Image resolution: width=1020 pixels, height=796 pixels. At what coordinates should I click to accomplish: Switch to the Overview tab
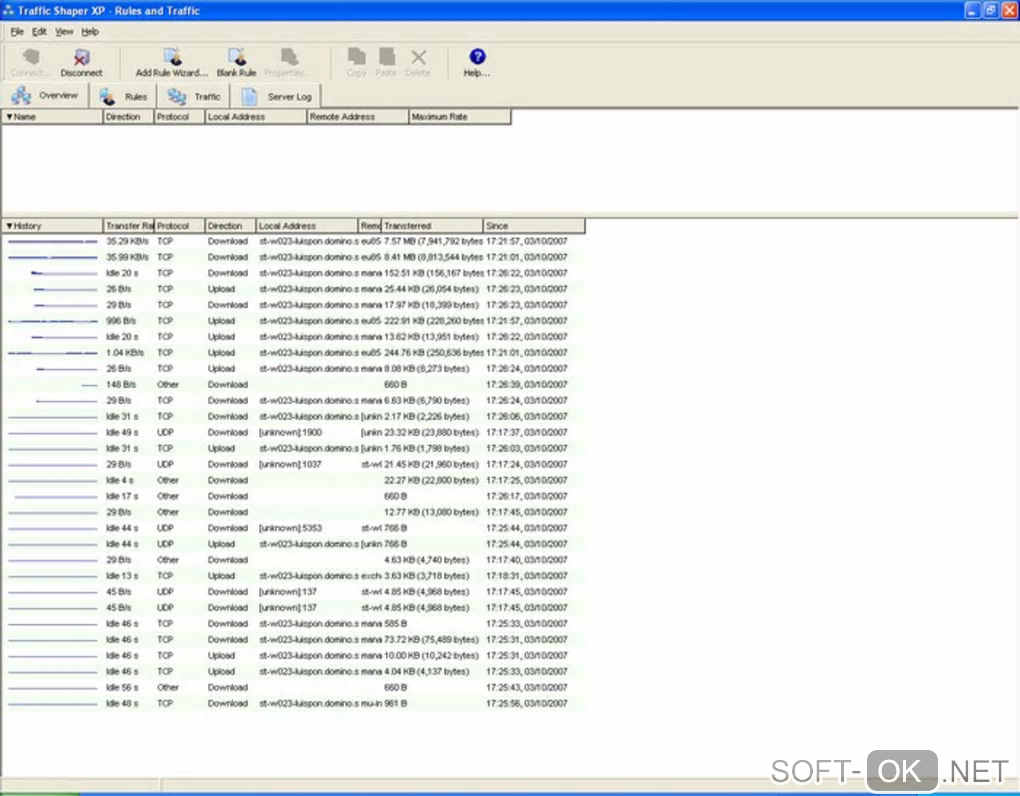[x=44, y=96]
